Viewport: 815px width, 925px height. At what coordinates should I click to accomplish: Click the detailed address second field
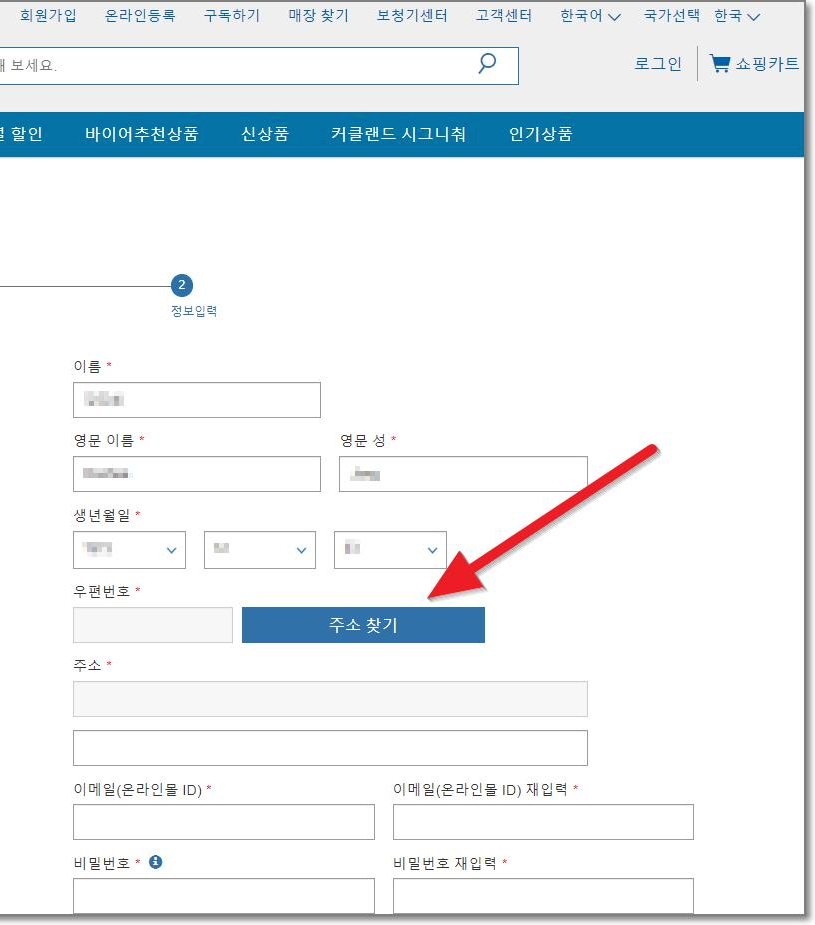click(x=330, y=748)
